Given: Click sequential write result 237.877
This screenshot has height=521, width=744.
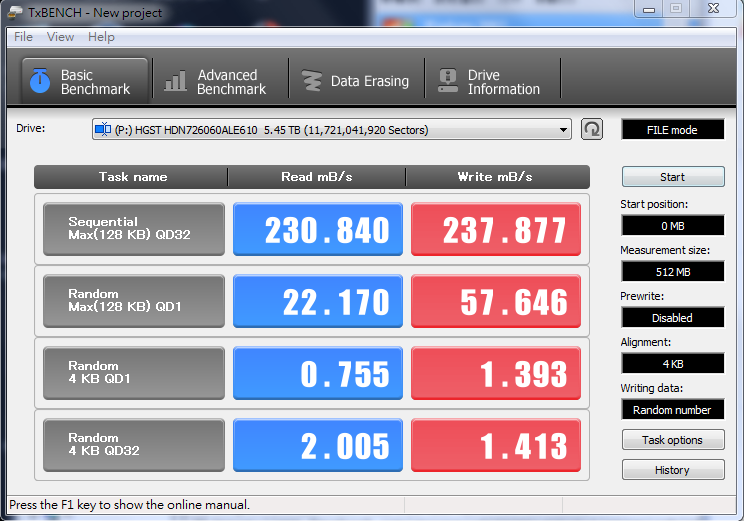Looking at the screenshot, I should point(496,229).
